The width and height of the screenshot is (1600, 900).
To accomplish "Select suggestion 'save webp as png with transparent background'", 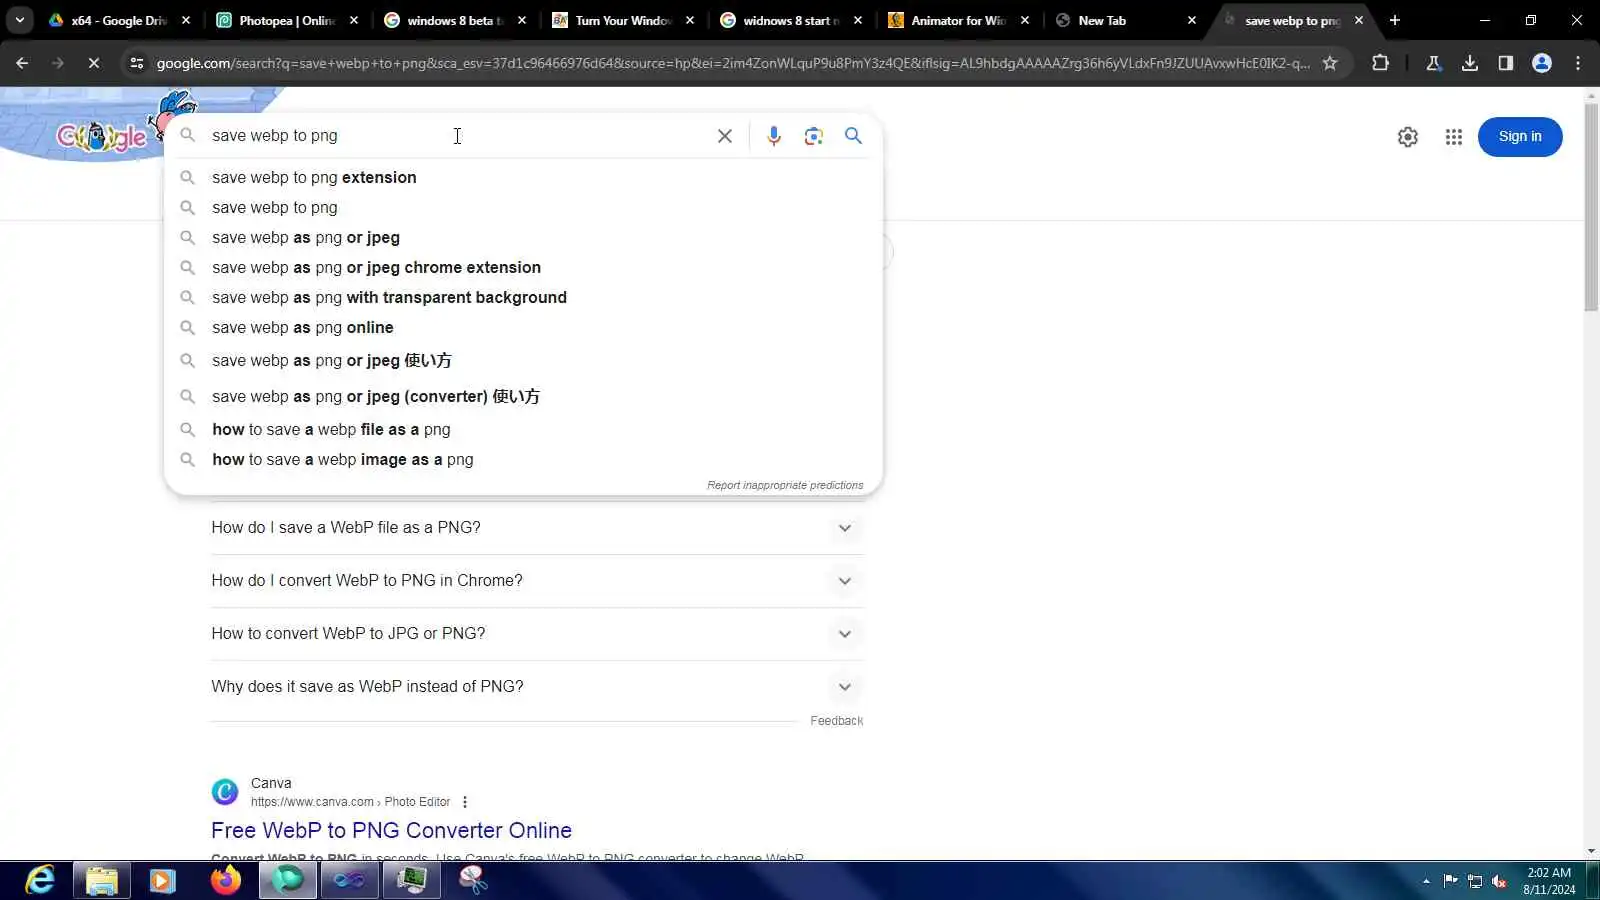I will pos(523,297).
